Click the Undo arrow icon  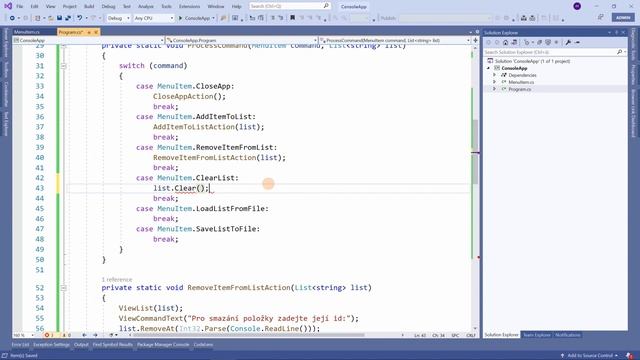[x=80, y=18]
